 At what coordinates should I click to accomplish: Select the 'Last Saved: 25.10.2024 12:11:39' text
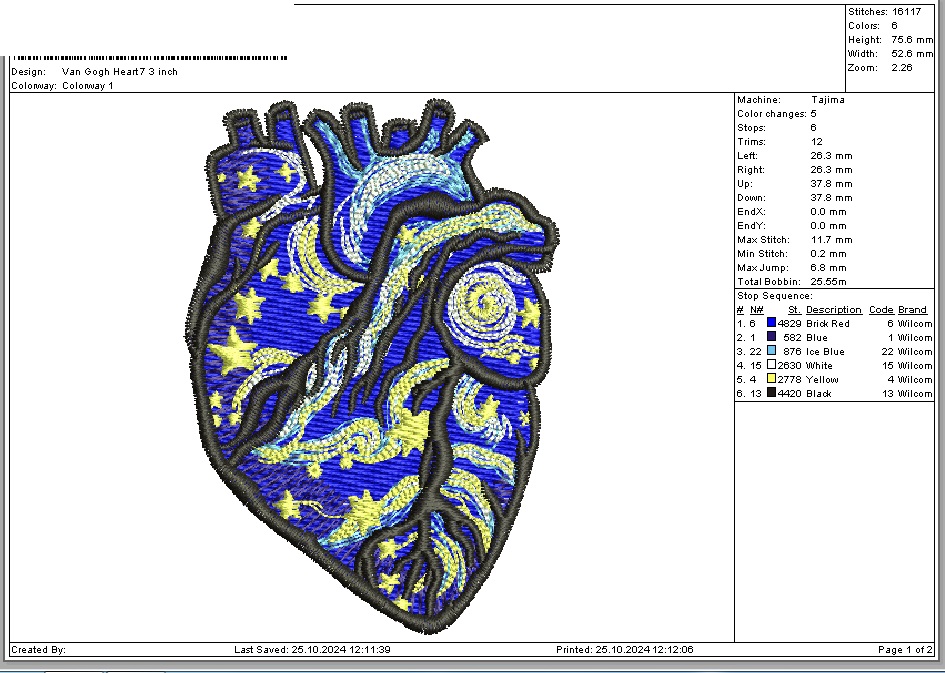[312, 650]
